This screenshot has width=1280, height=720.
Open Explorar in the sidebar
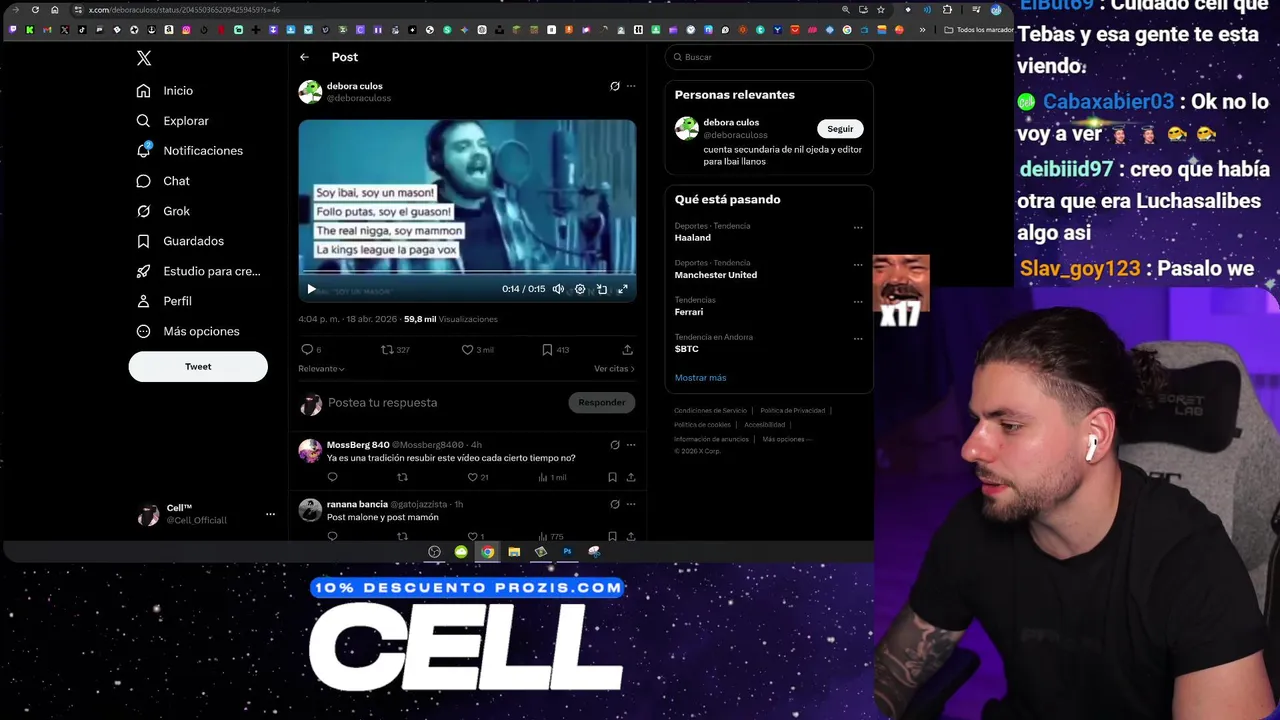click(x=173, y=121)
